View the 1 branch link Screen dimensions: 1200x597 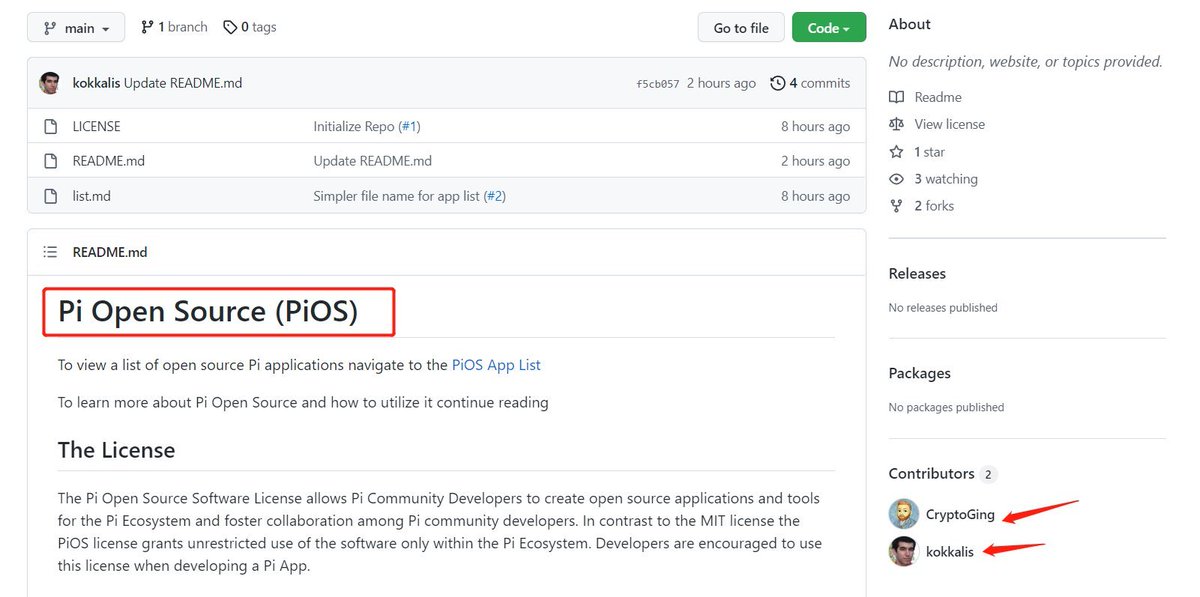click(174, 27)
